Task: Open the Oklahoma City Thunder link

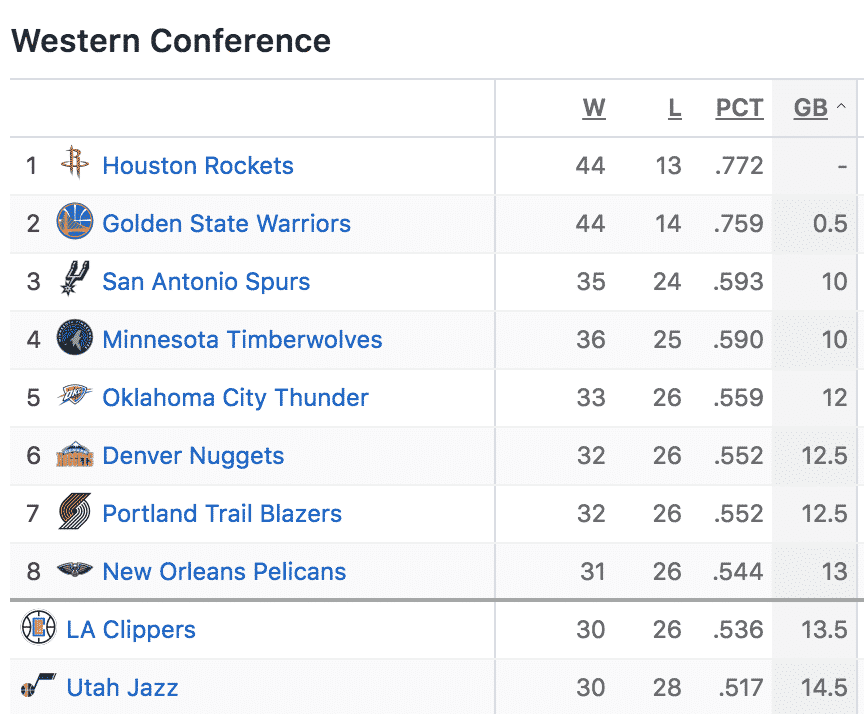Action: (235, 398)
